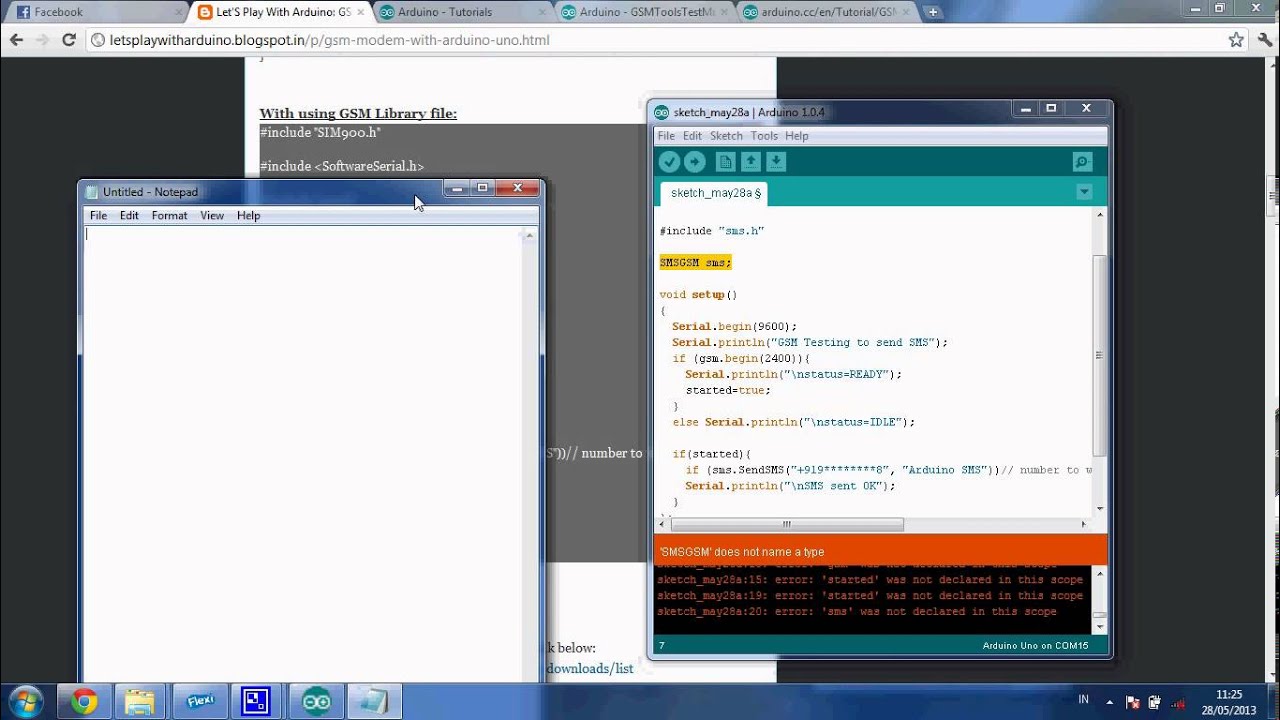Click Chrome icon in taskbar
The image size is (1280, 720).
click(x=83, y=702)
